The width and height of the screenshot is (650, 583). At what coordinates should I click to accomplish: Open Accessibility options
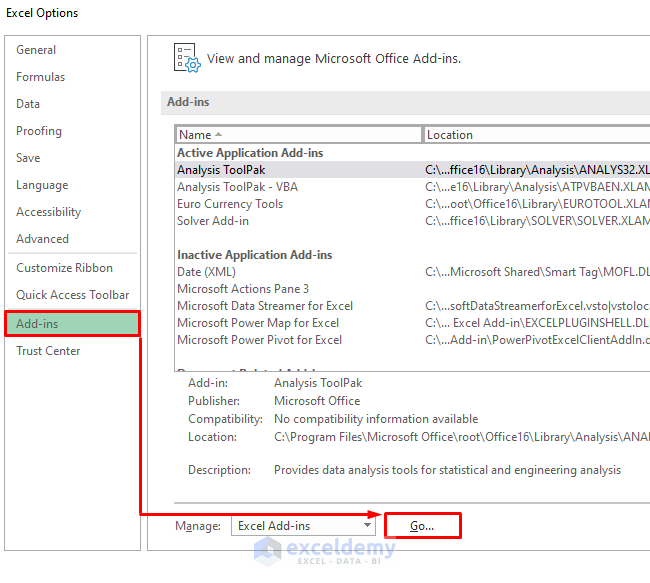pyautogui.click(x=49, y=212)
